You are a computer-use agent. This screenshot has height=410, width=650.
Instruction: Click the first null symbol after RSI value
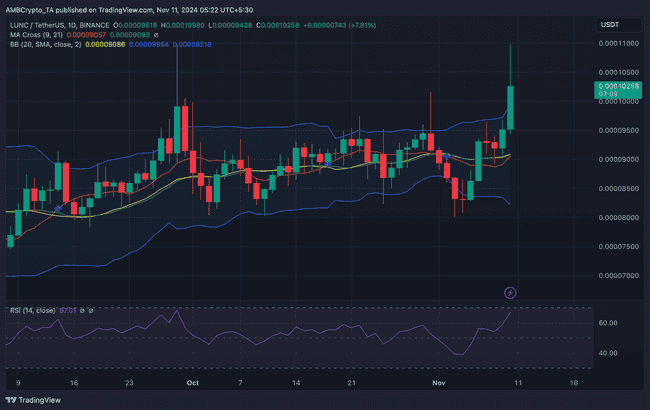(x=82, y=311)
